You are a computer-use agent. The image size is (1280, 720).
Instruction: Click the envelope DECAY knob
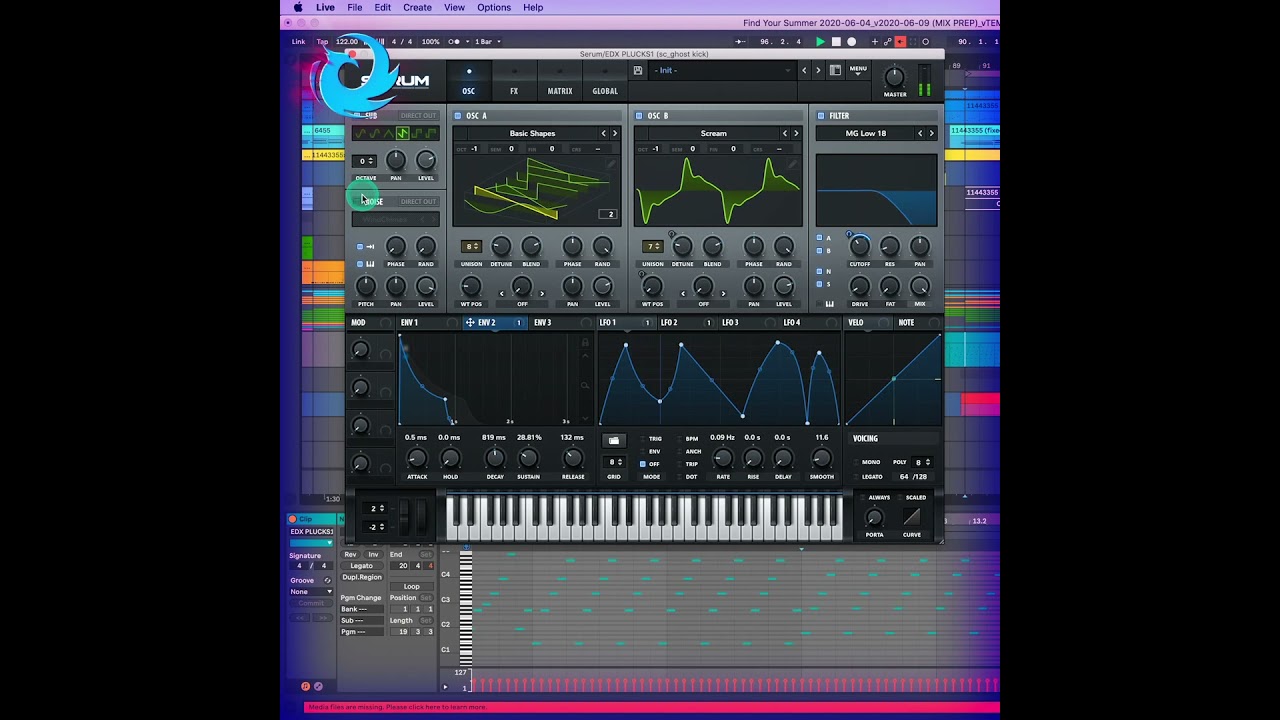click(x=494, y=458)
